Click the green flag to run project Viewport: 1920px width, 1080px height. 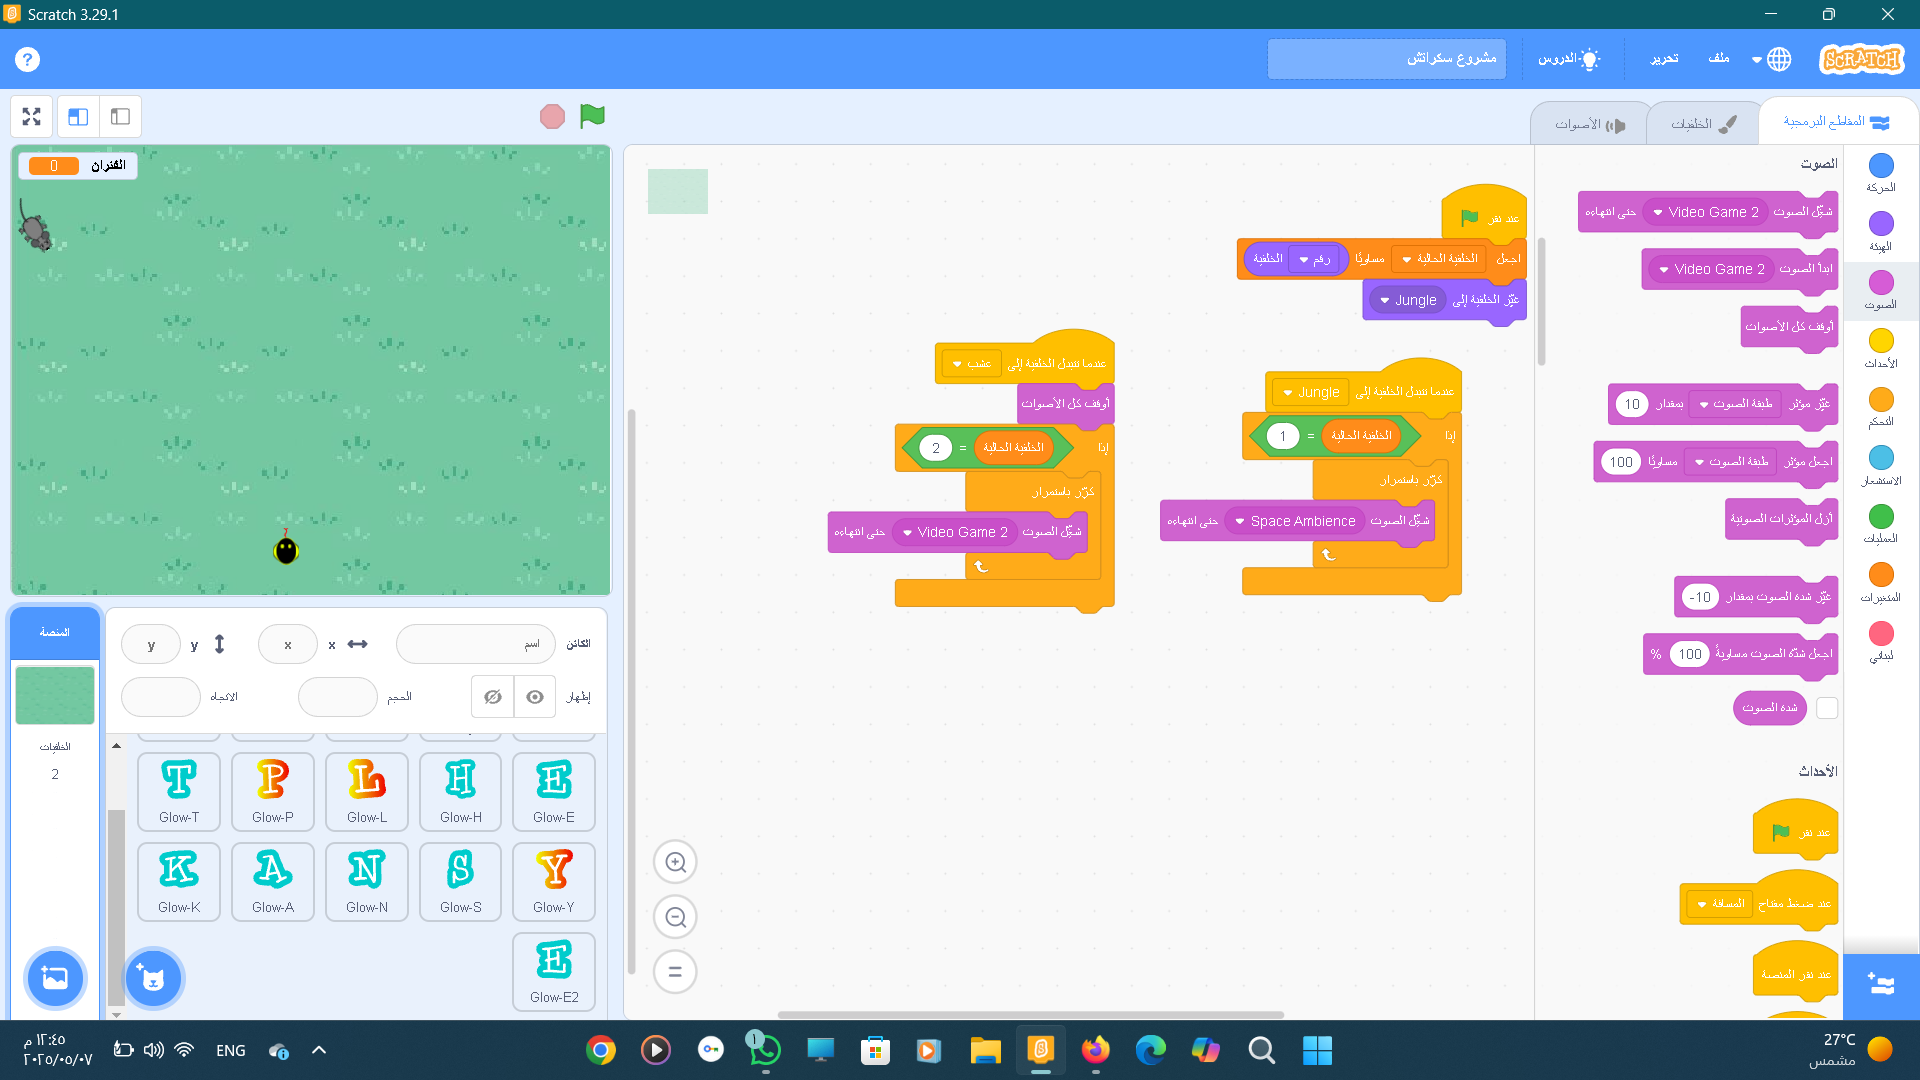pos(592,116)
